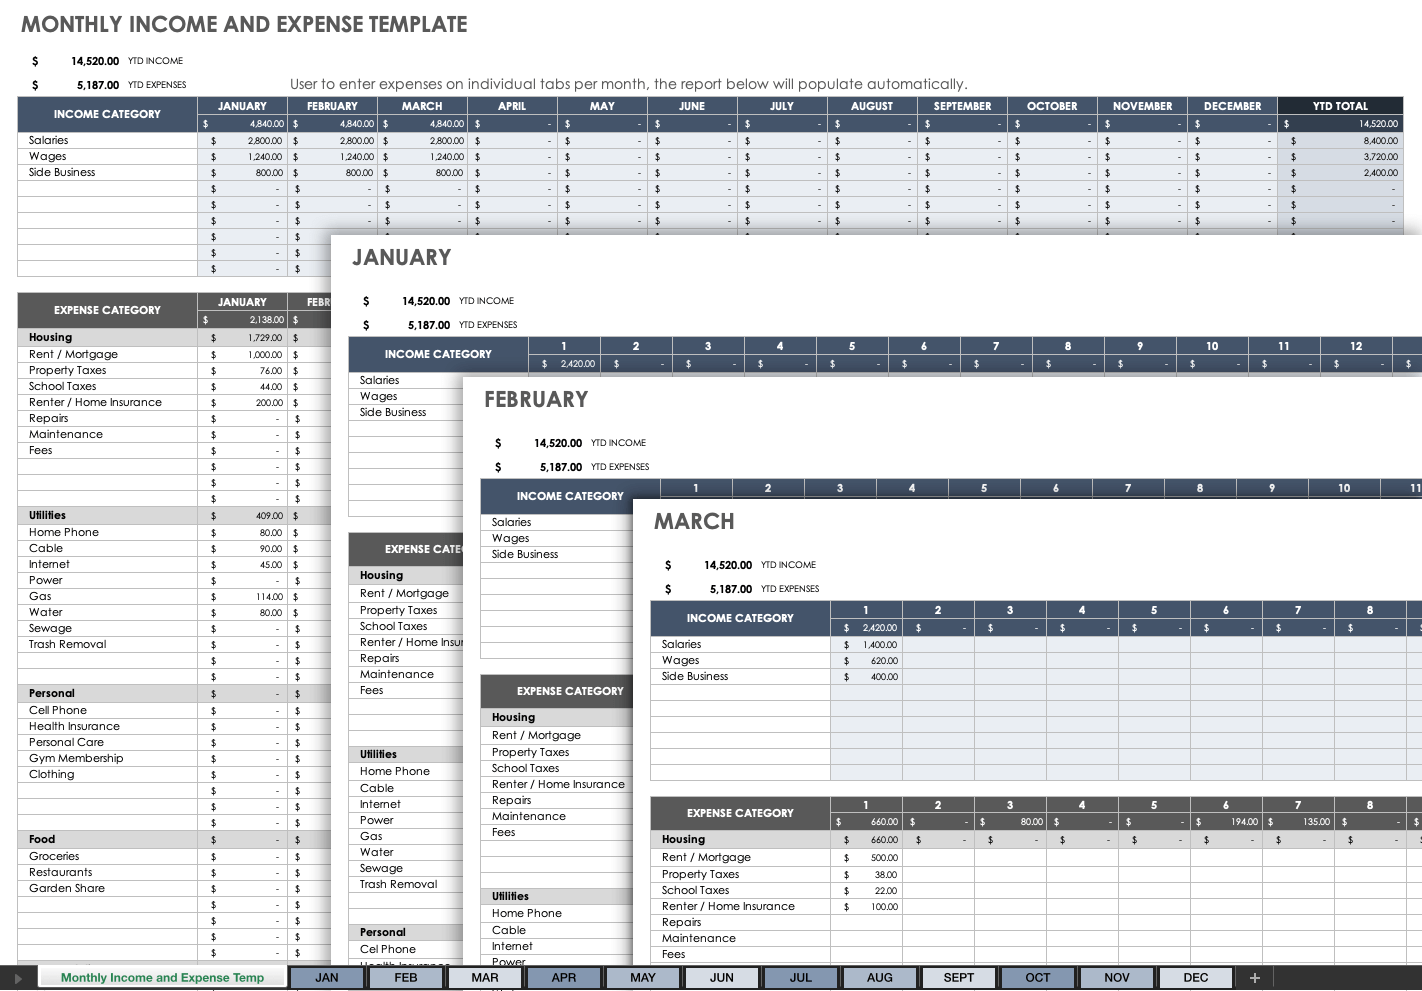This screenshot has width=1422, height=991.
Task: Select the Housing category header in March expenses
Action: click(683, 839)
